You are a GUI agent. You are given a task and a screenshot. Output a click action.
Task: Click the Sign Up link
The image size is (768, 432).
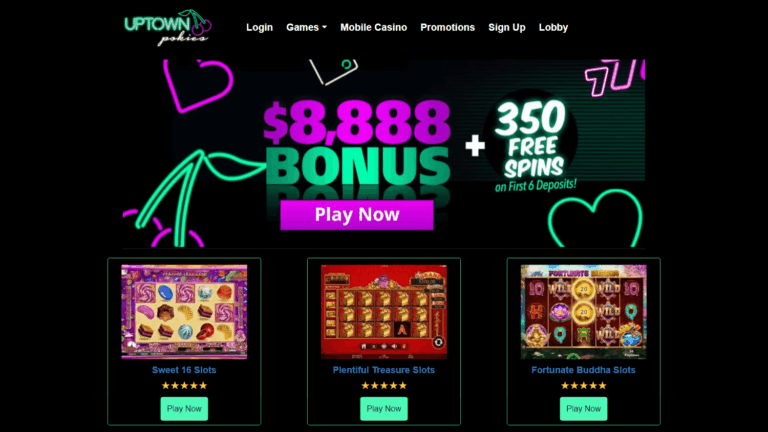[x=506, y=27]
